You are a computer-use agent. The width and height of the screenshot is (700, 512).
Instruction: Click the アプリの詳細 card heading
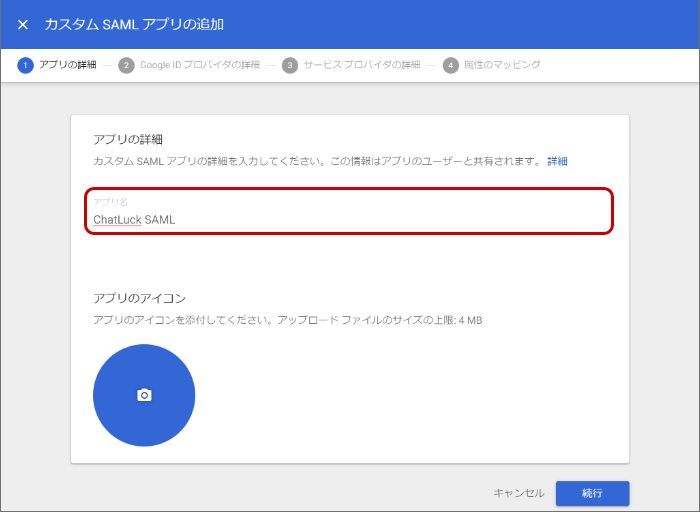pos(127,139)
